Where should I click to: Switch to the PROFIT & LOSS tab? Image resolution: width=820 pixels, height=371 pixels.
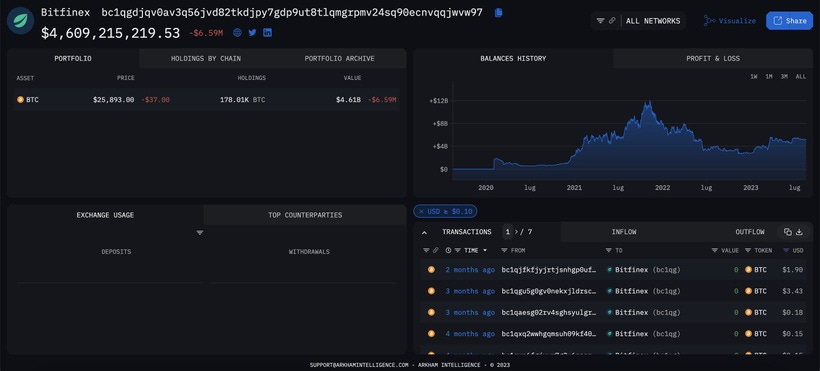713,59
